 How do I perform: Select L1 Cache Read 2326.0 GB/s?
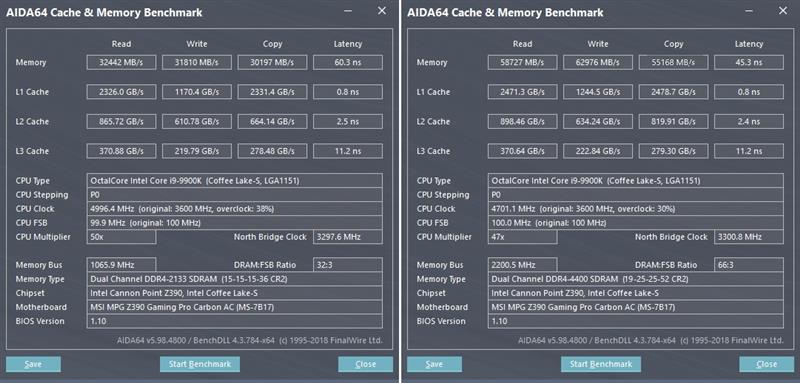point(121,92)
